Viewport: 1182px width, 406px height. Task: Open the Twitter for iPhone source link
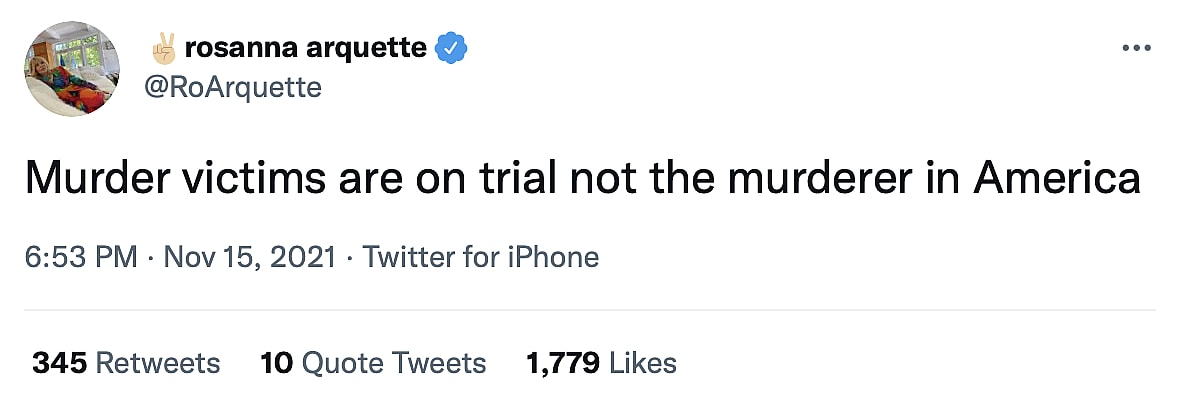tap(480, 257)
